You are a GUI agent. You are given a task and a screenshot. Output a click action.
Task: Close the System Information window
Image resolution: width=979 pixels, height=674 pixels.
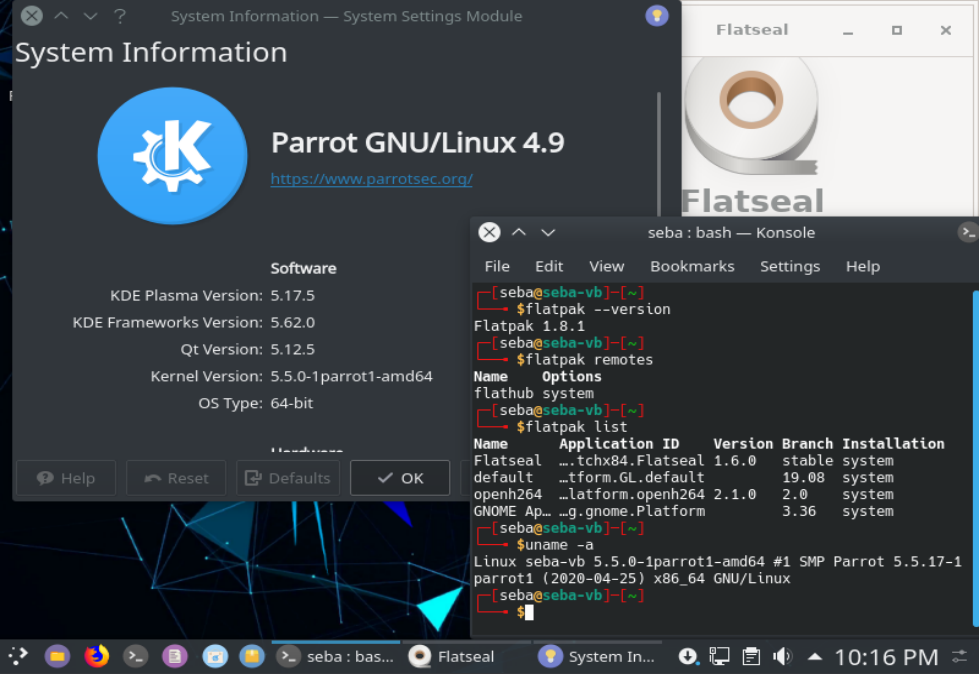point(32,16)
